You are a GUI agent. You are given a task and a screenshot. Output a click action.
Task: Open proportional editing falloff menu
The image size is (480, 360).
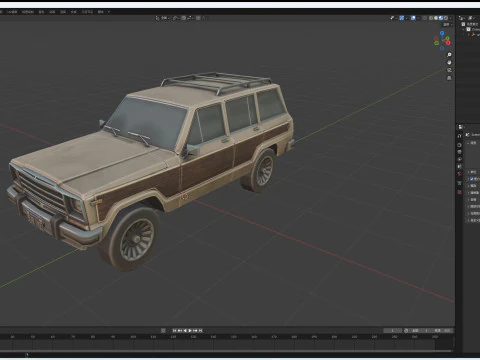coord(203,18)
